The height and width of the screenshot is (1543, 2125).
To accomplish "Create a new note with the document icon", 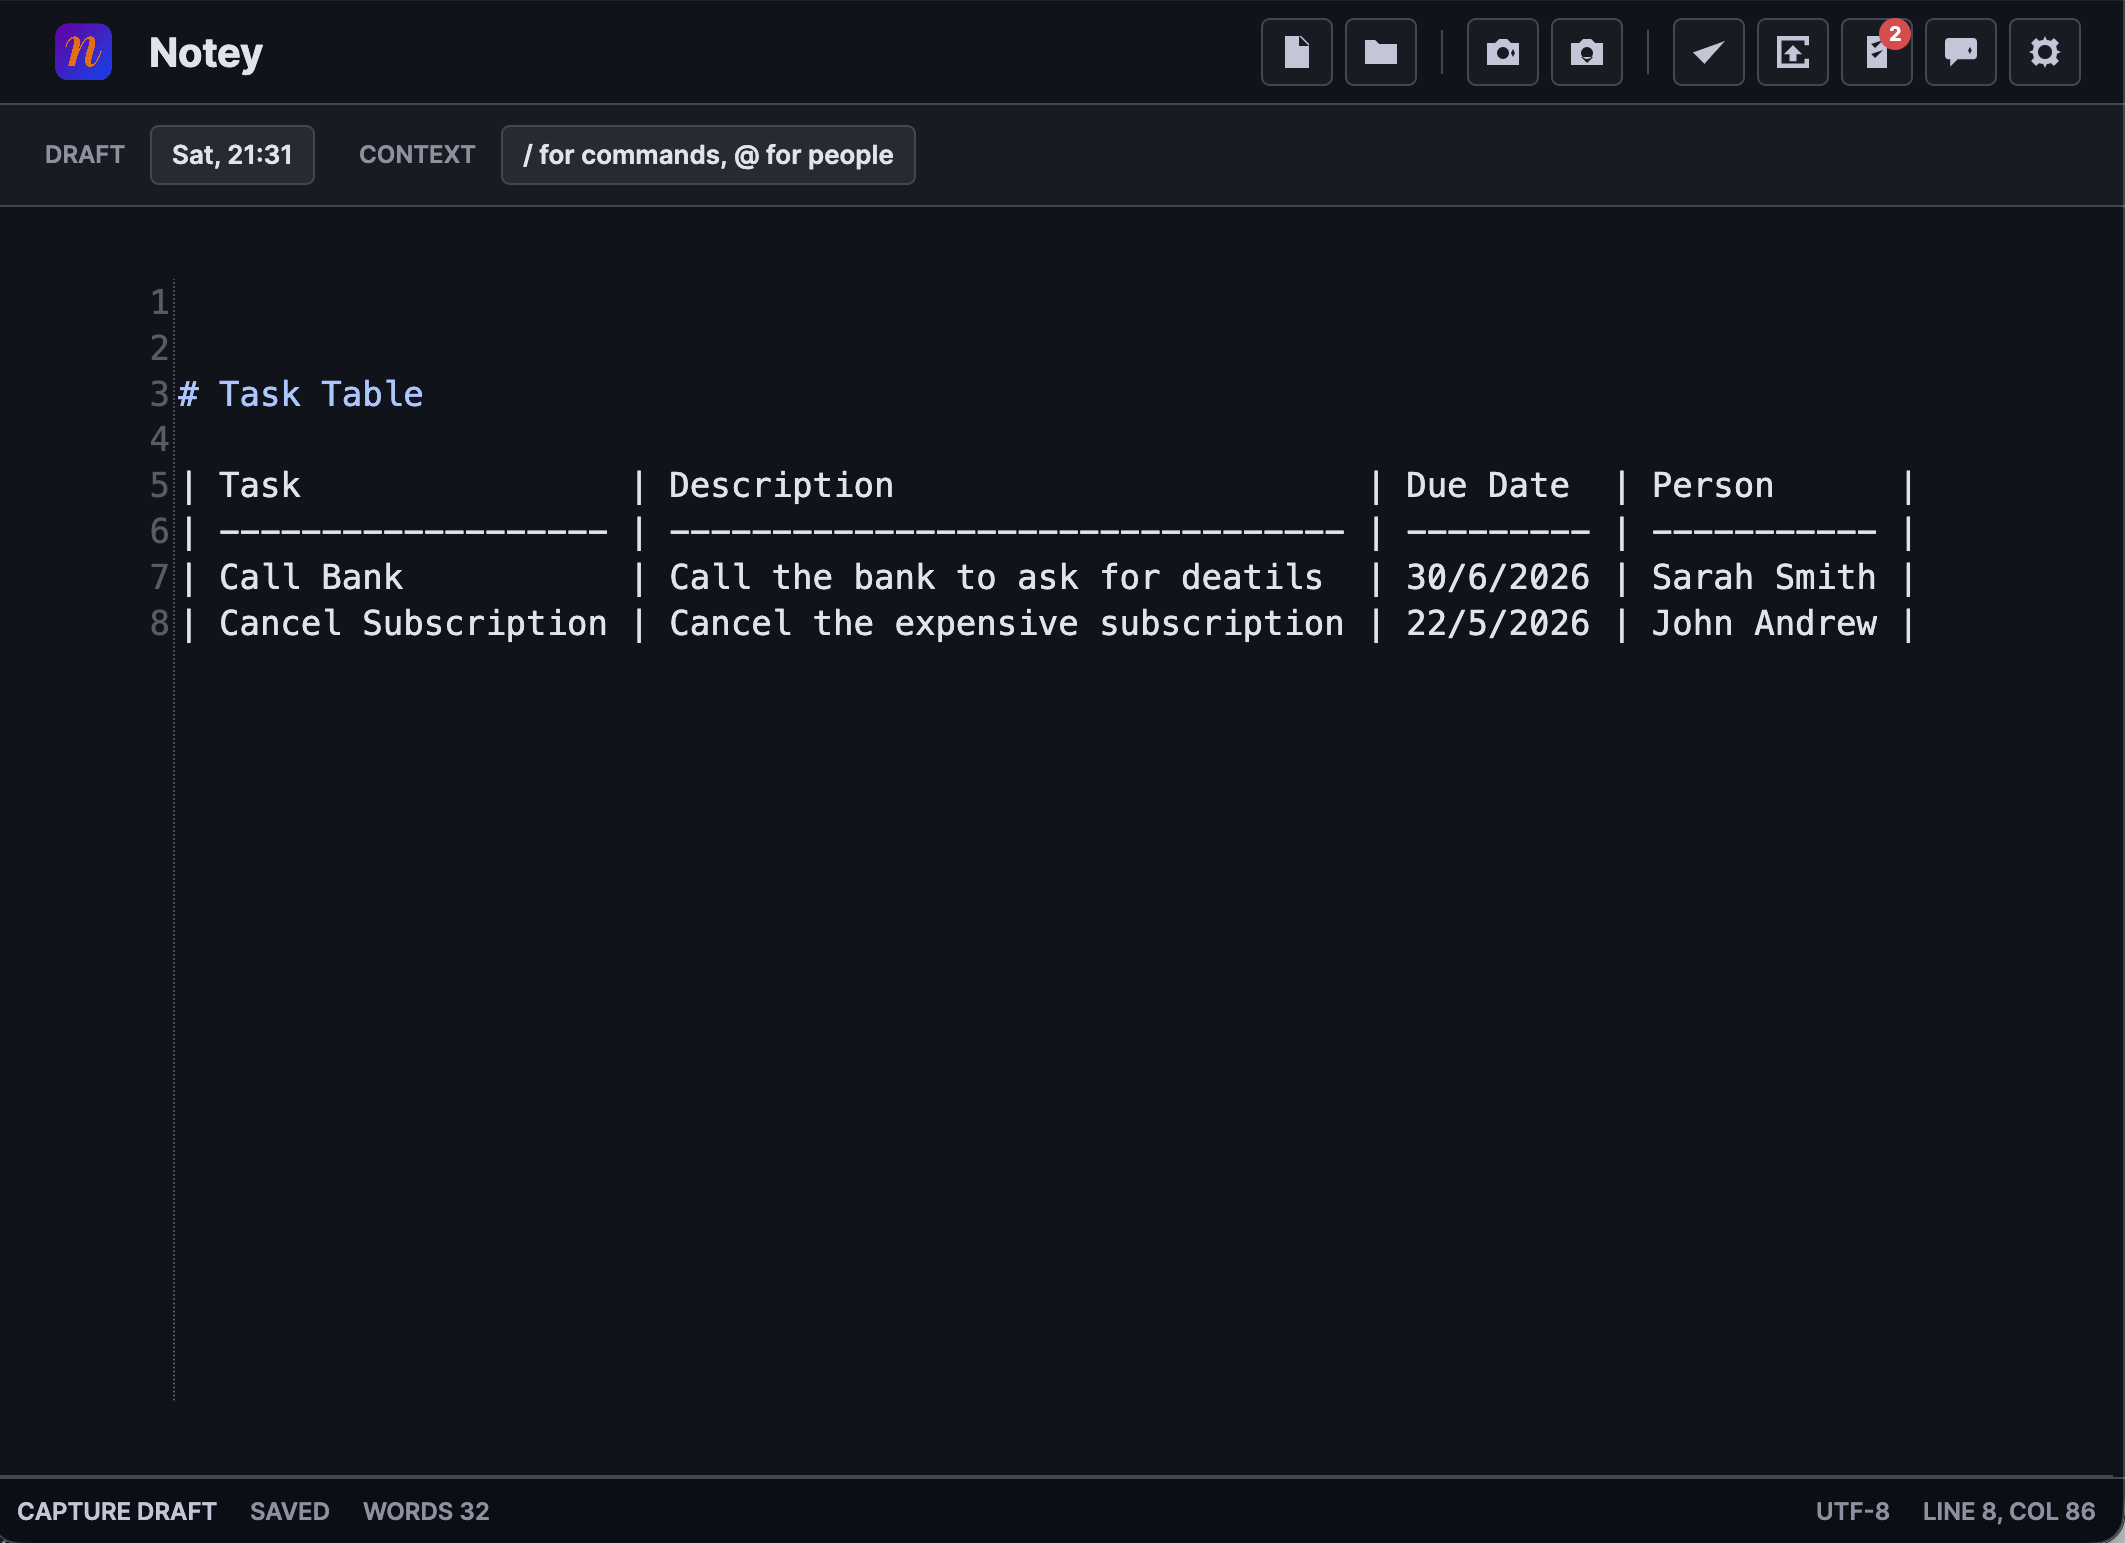I will coord(1296,52).
